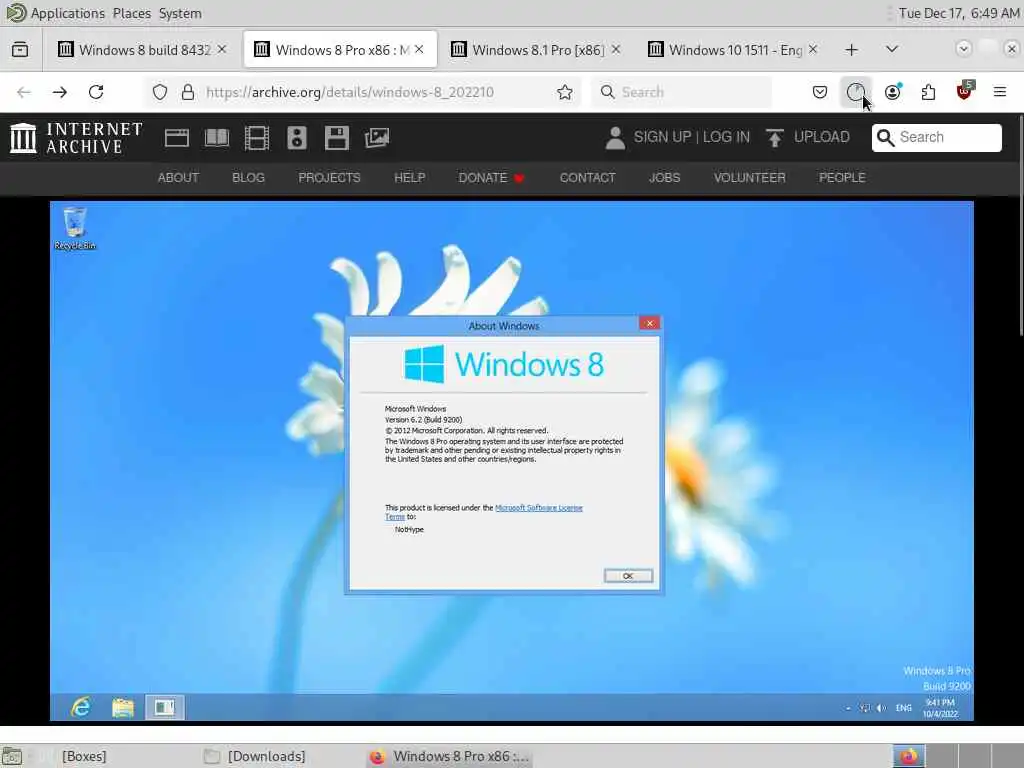The width and height of the screenshot is (1024, 768).
Task: Browse the Audio speaker icon
Action: point(296,138)
